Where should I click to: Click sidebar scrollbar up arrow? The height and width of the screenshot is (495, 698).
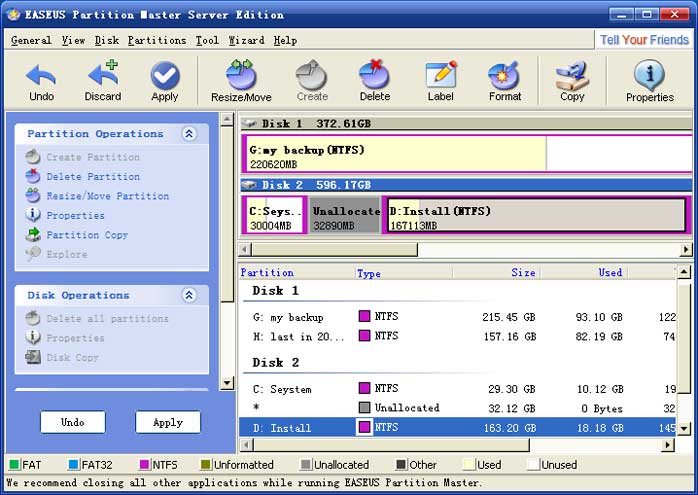(227, 119)
